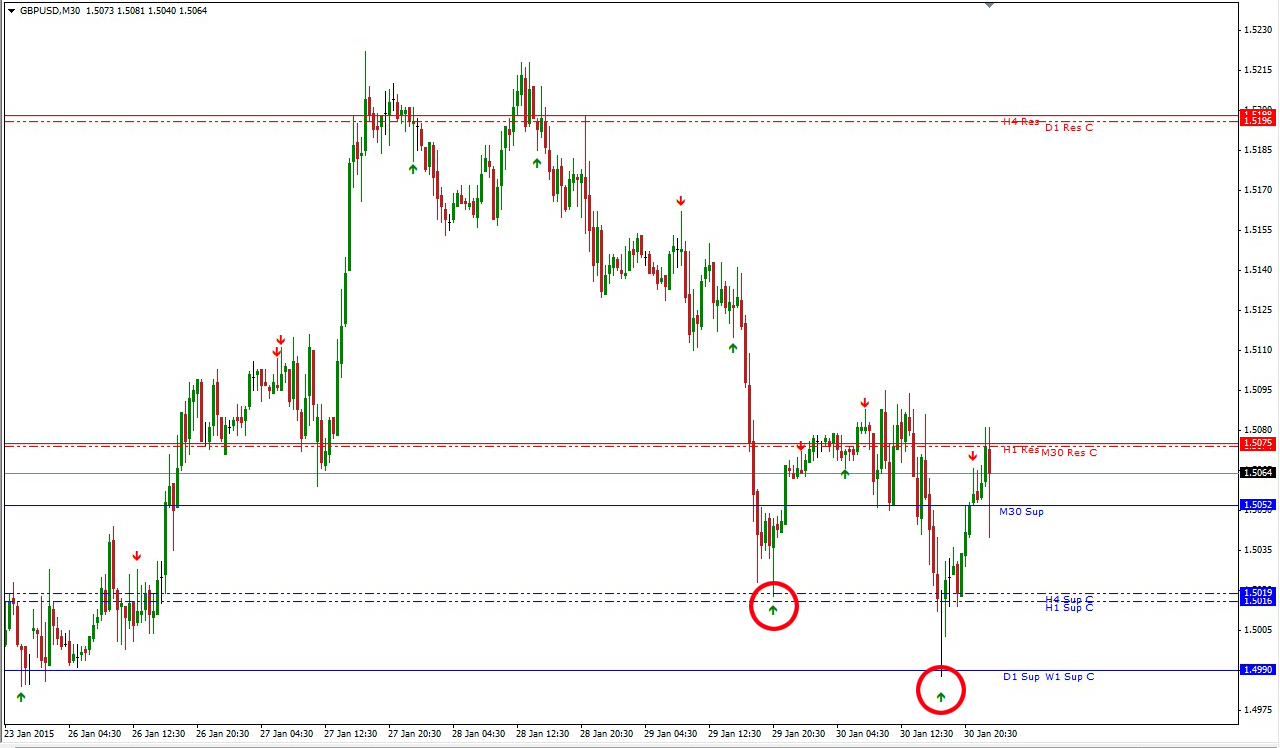Screen dimensions: 1280x748
Task: Click the GBPUSD,M30 chart title text
Action: pyautogui.click(x=51, y=11)
